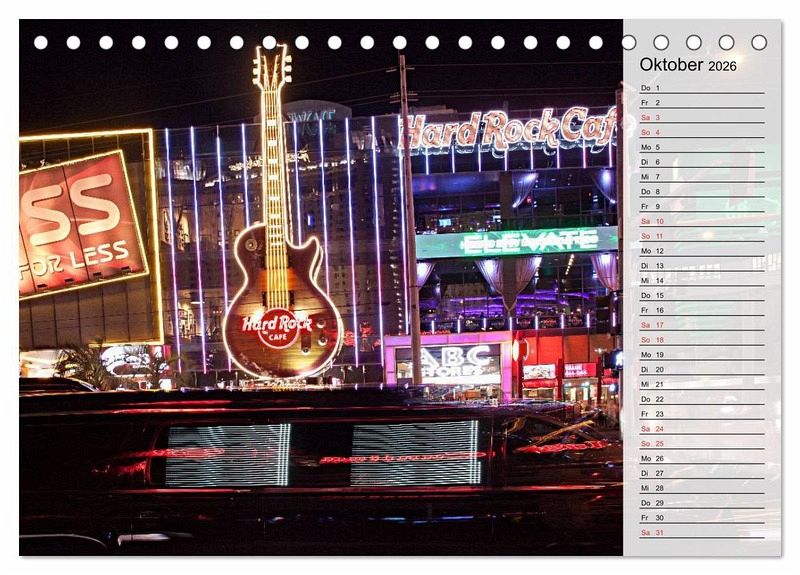Image resolution: width=800 pixels, height=575 pixels.
Task: Select the date row 'Fr 16'
Action: pos(702,310)
